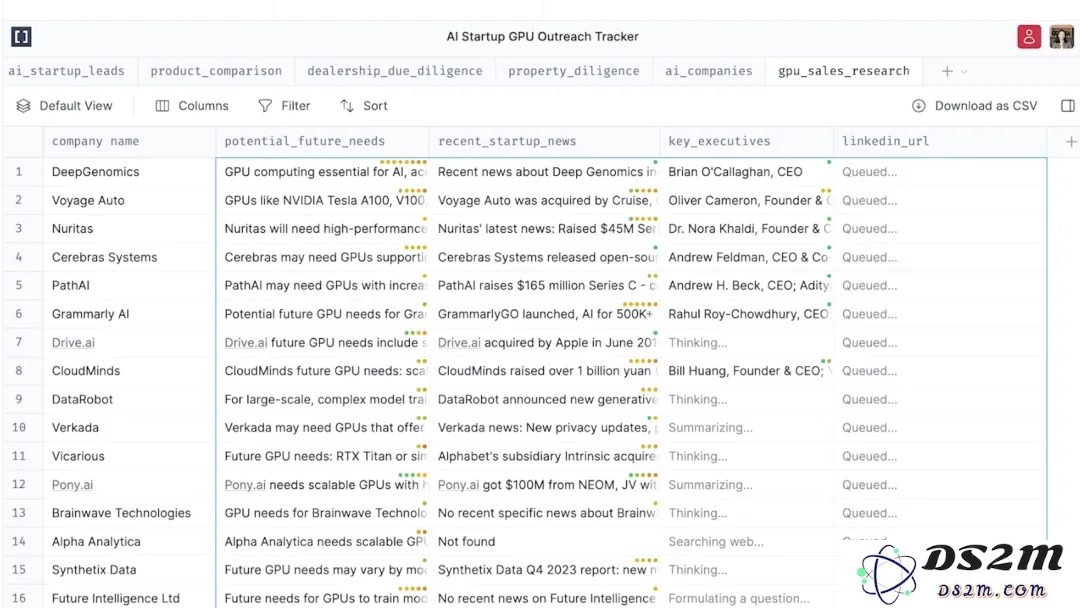This screenshot has width=1080, height=608.
Task: Click Formulating a question... executives cell
Action: click(x=747, y=598)
